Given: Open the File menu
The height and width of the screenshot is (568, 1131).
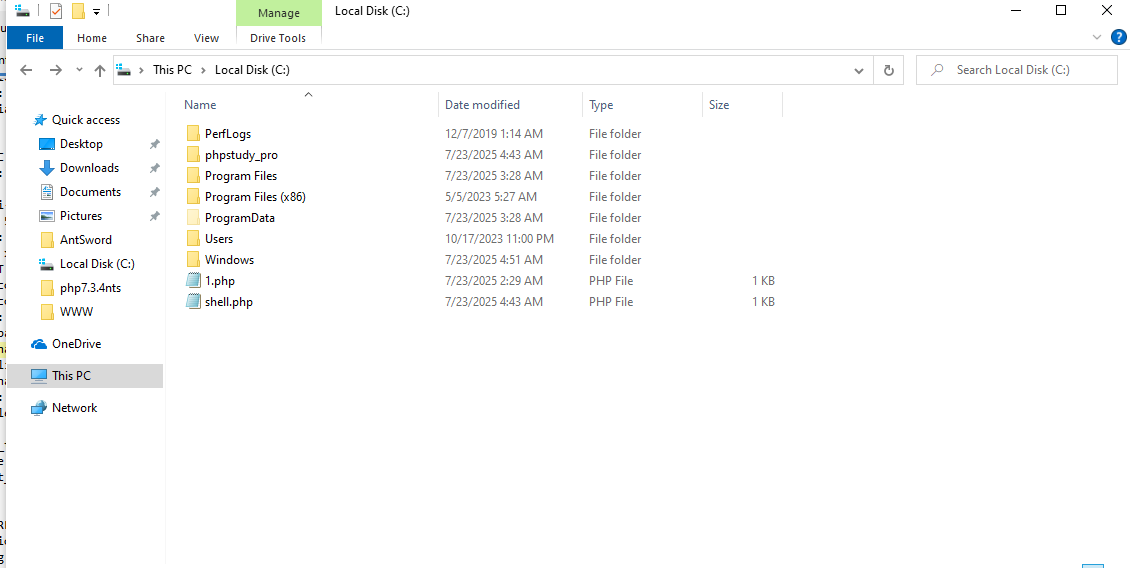Looking at the screenshot, I should click(35, 38).
